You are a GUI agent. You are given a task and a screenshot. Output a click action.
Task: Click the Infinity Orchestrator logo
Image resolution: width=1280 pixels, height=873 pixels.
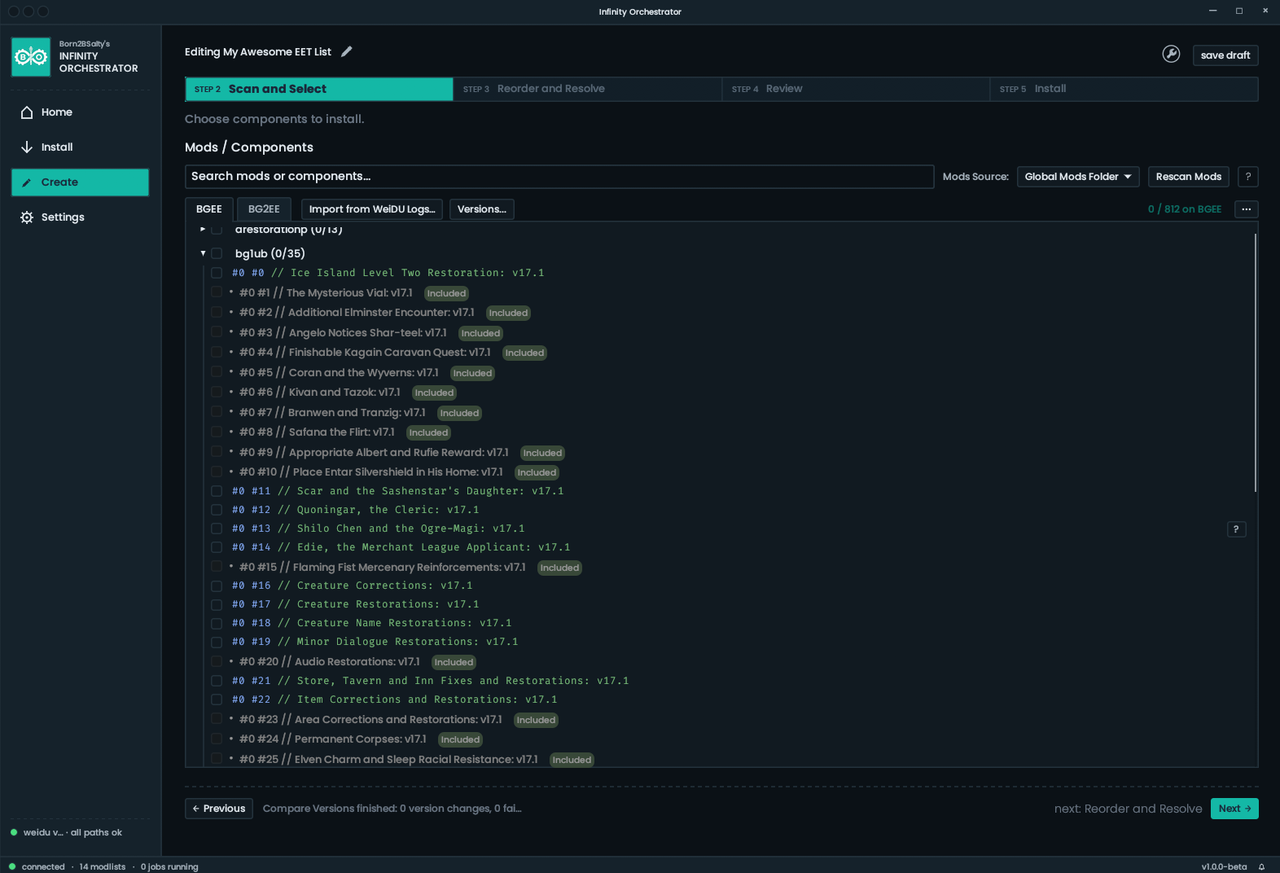[x=31, y=57]
